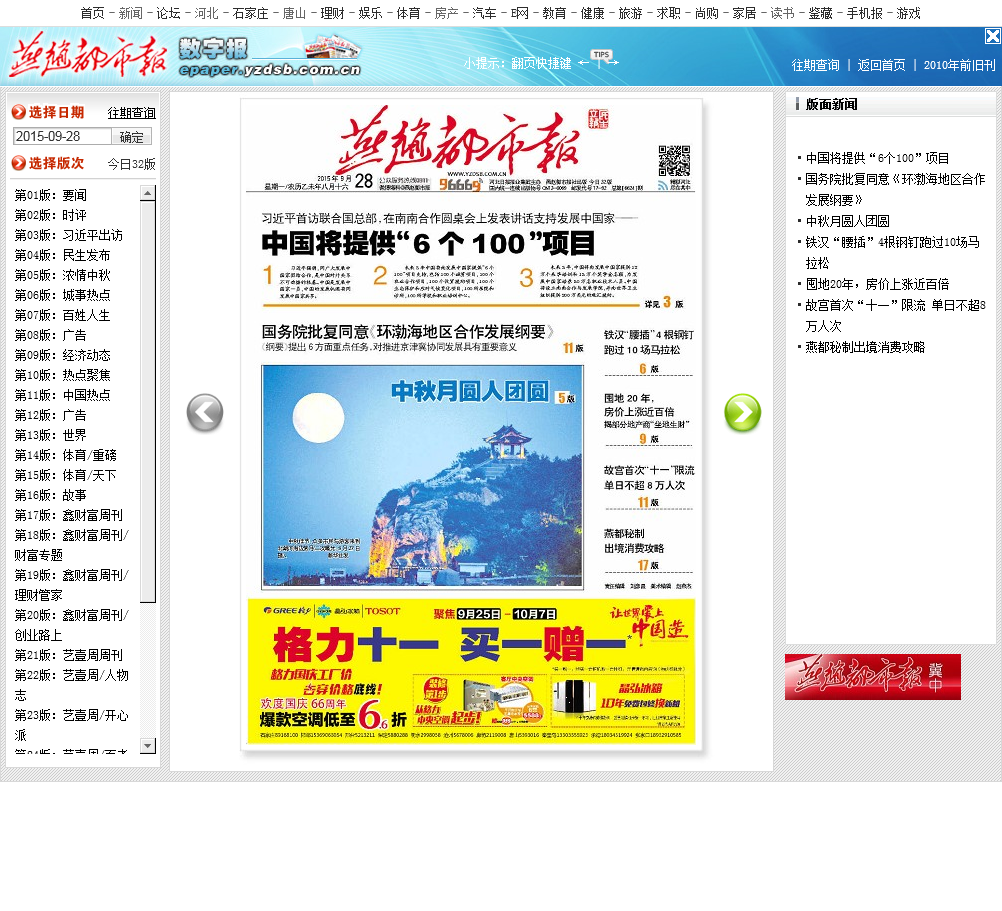Open article 故宫首次“十一”限流 in the news list
Image resolution: width=1002 pixels, height=911 pixels.
(x=895, y=316)
